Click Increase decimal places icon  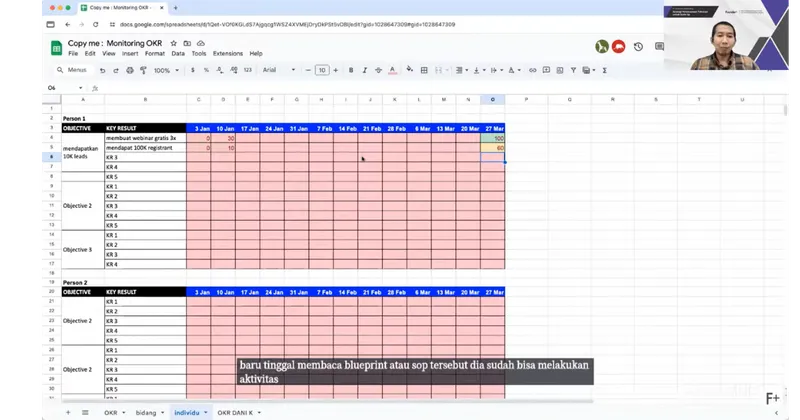tap(234, 70)
